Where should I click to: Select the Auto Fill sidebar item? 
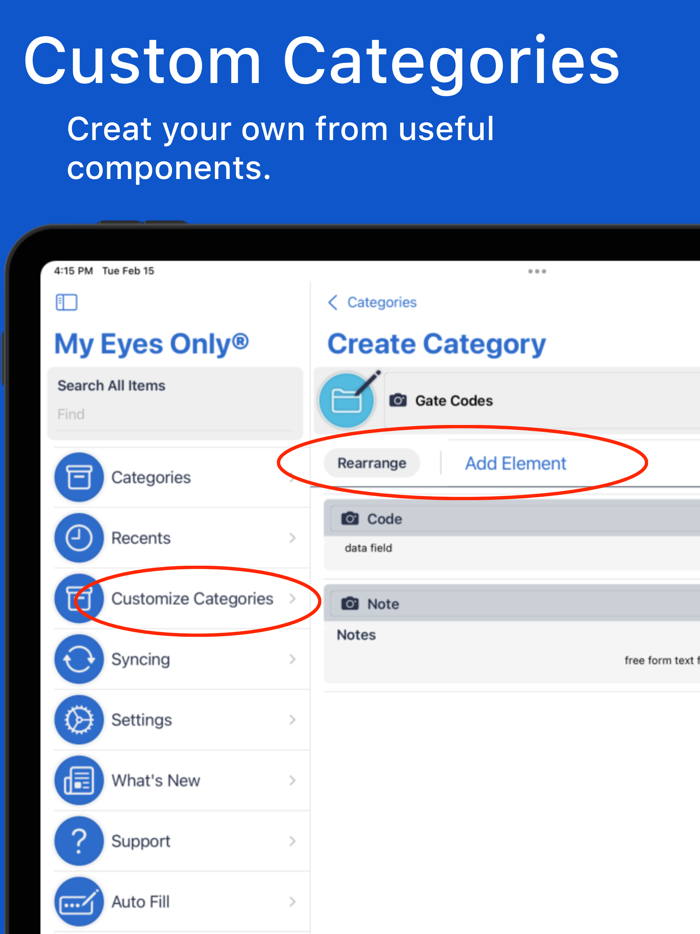tap(181, 902)
